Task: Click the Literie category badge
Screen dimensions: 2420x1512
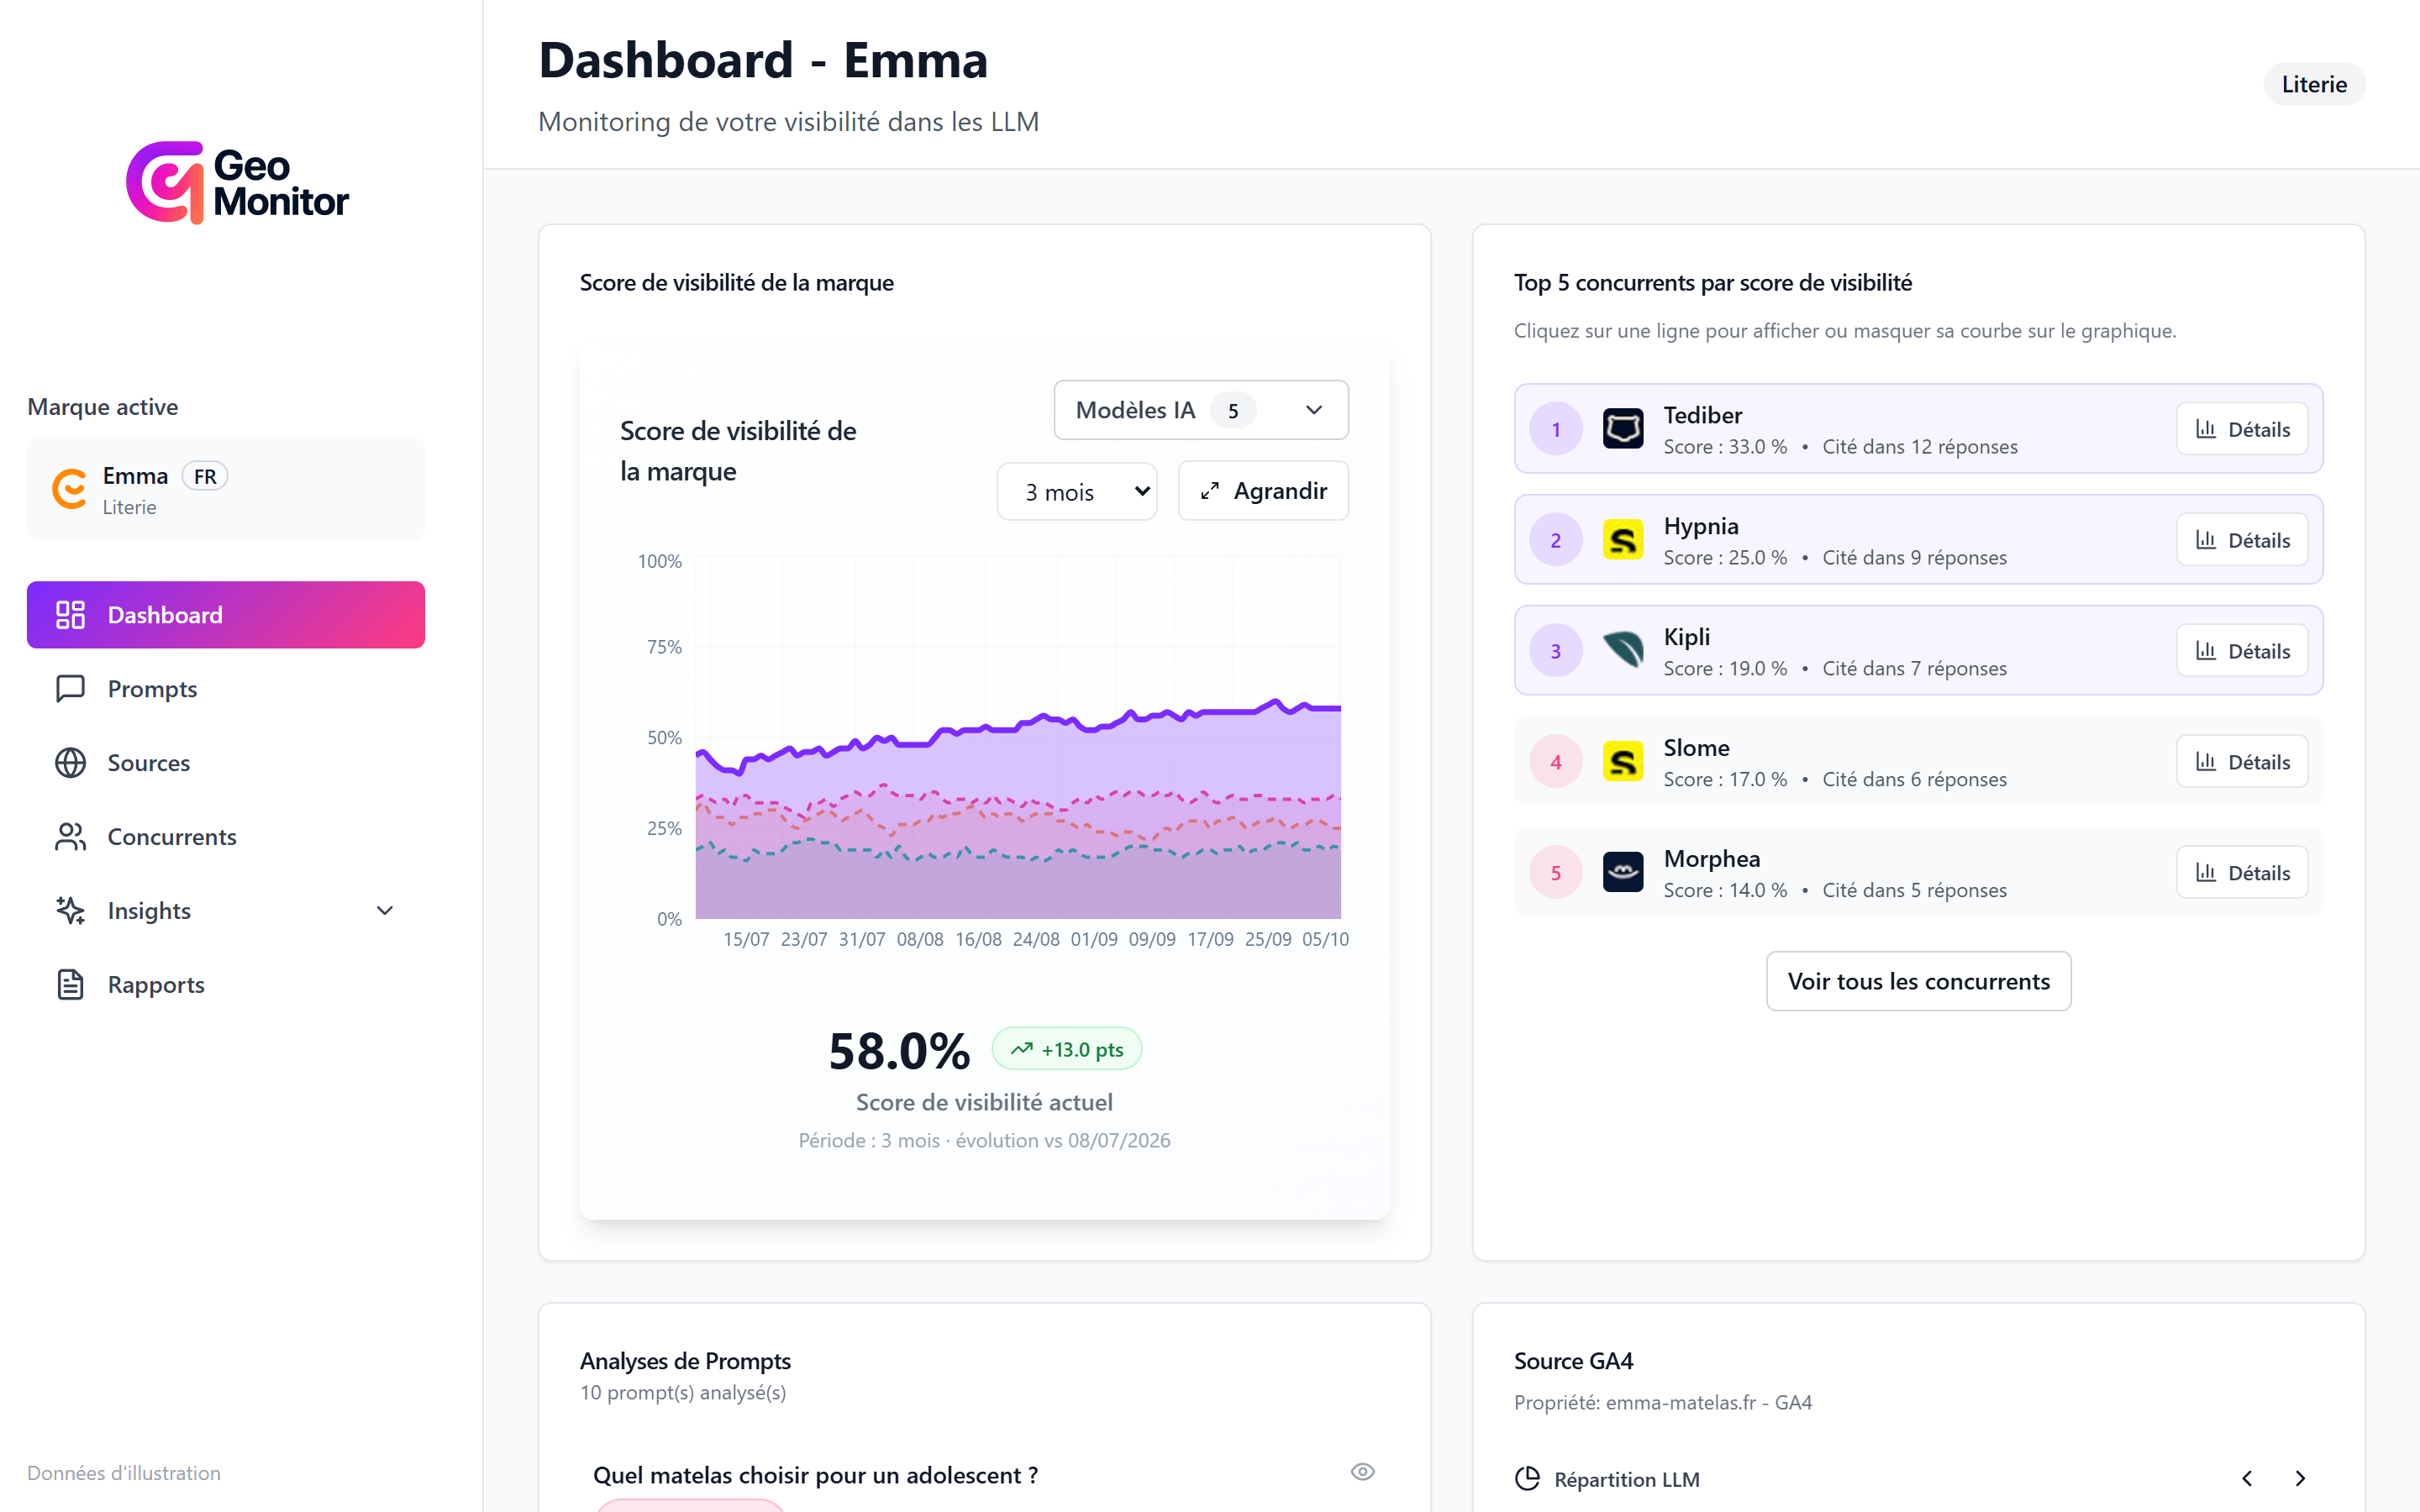Action: pos(2314,84)
